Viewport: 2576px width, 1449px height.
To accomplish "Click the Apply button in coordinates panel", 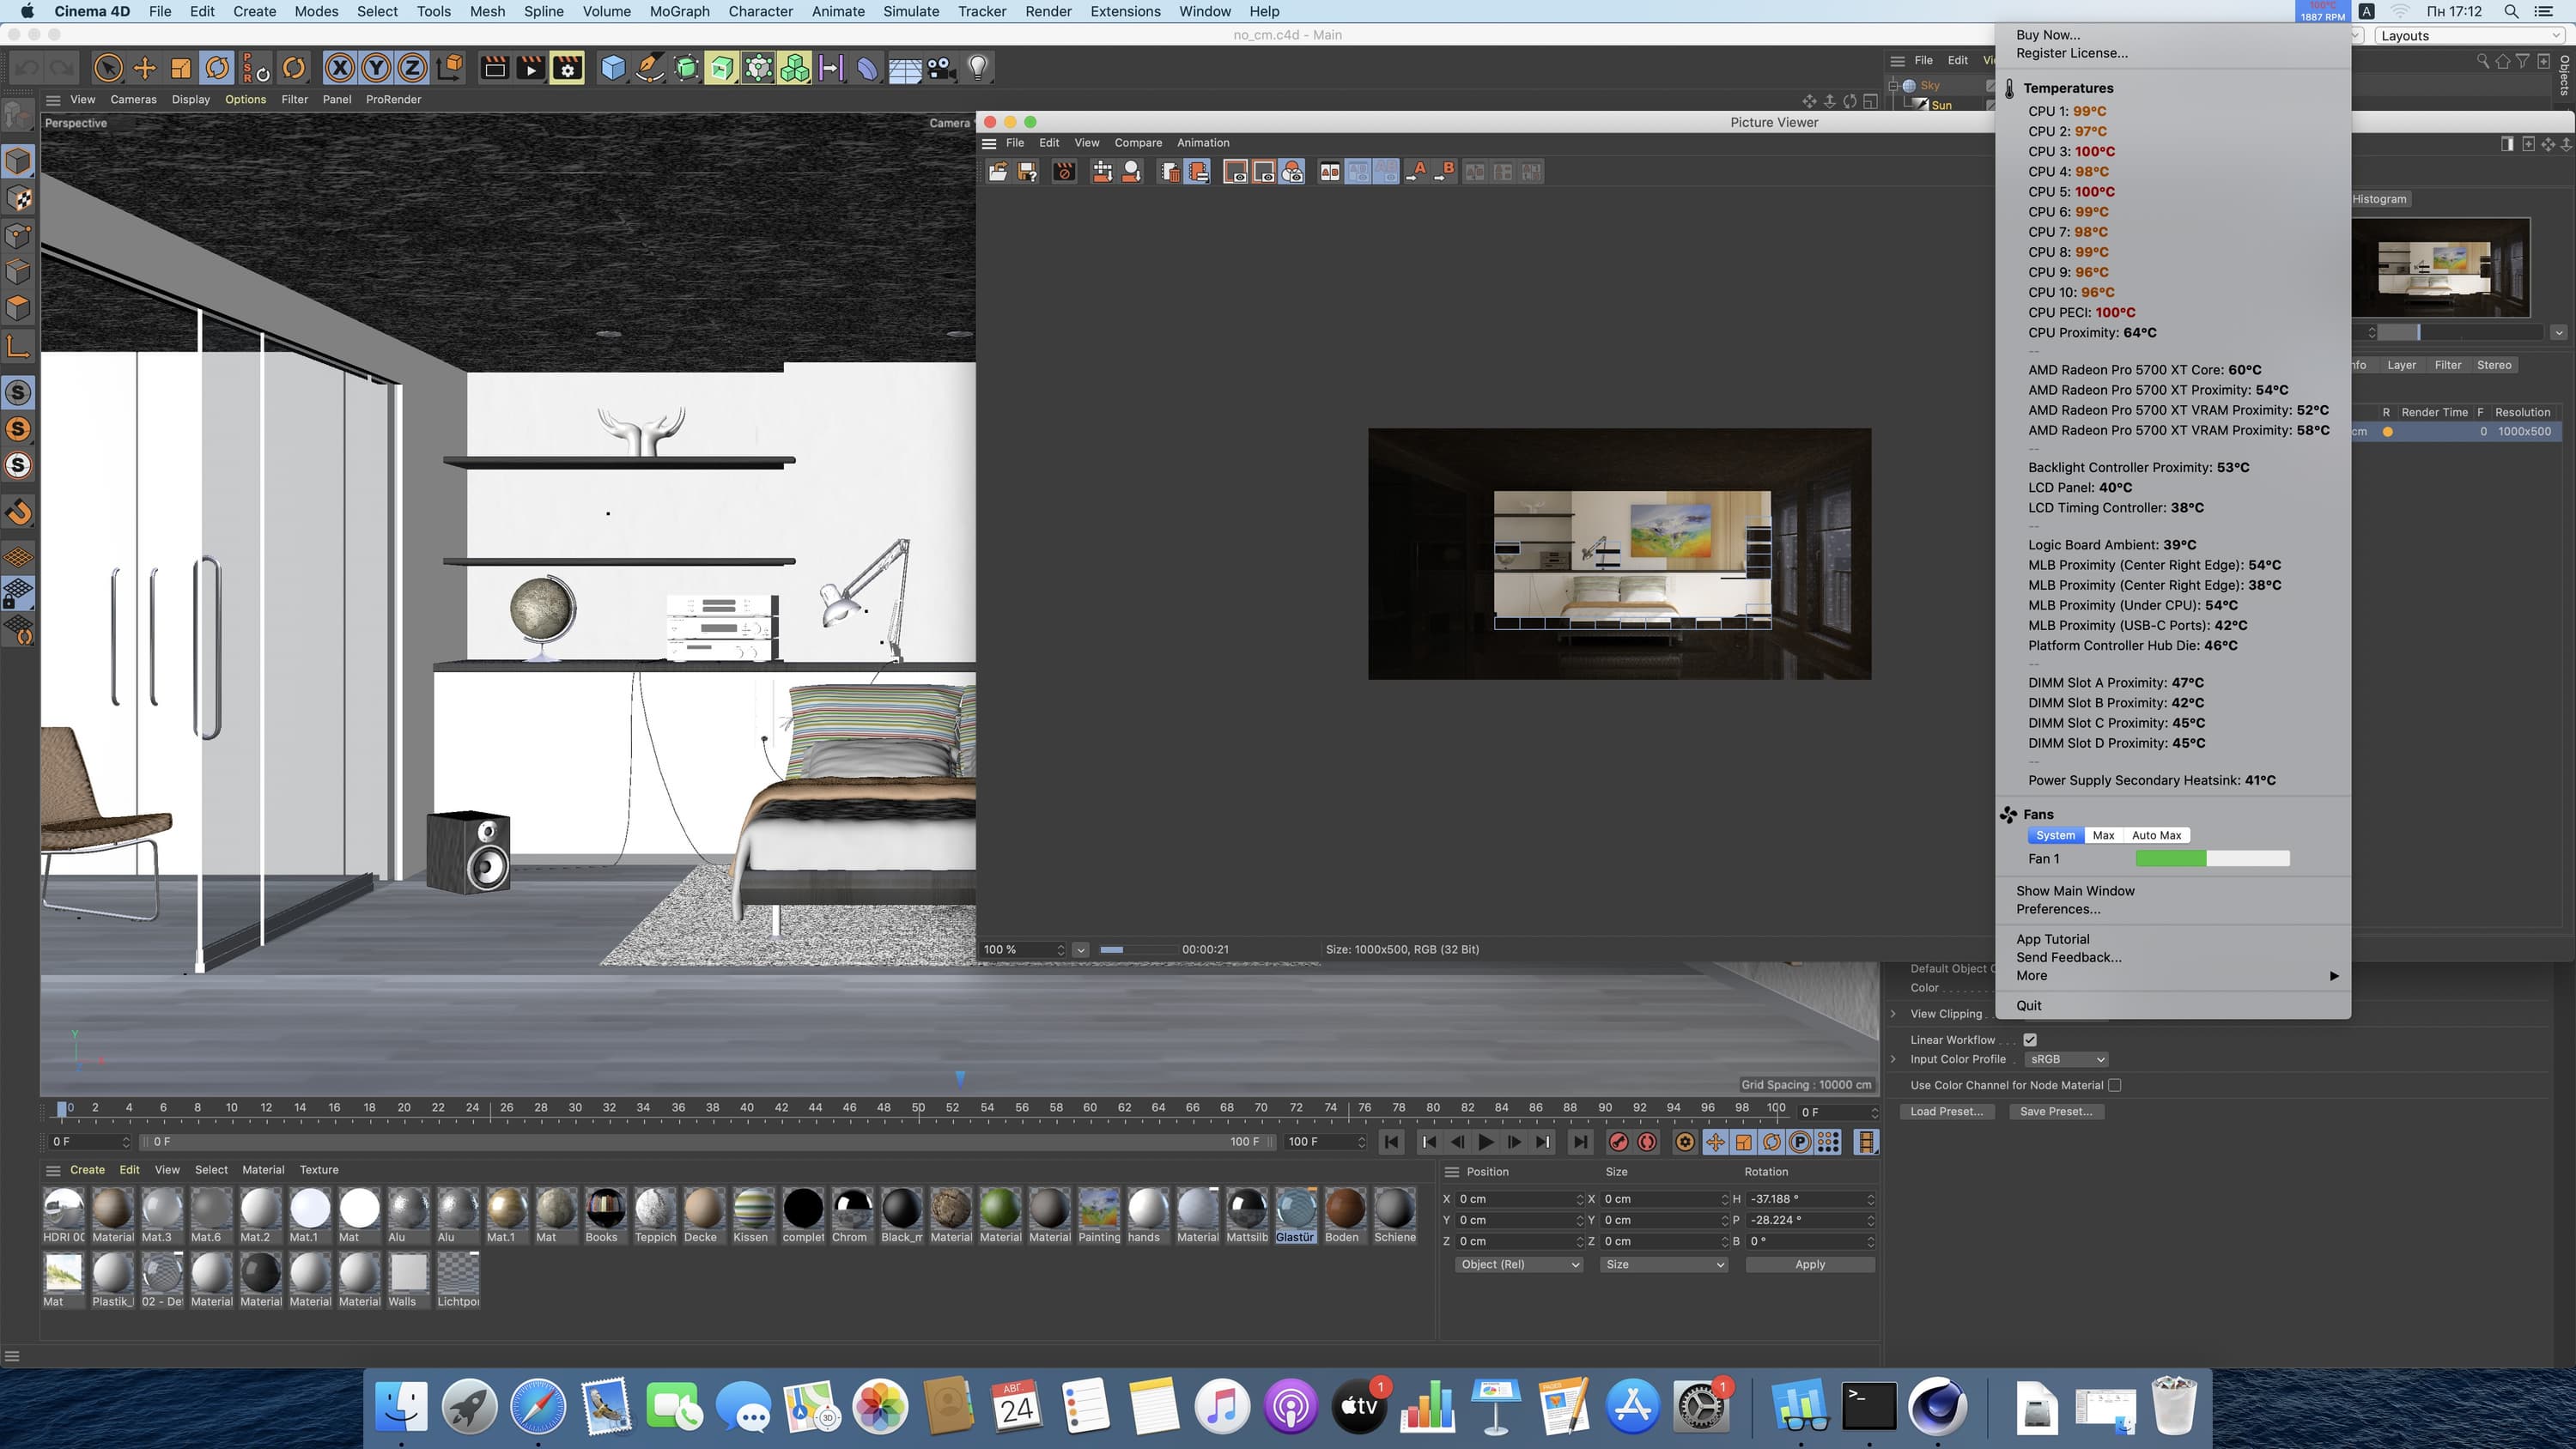I will [x=1809, y=1264].
